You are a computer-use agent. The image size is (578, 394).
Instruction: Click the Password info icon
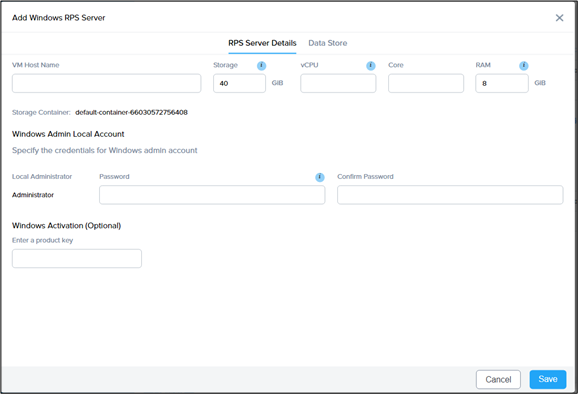[320, 177]
